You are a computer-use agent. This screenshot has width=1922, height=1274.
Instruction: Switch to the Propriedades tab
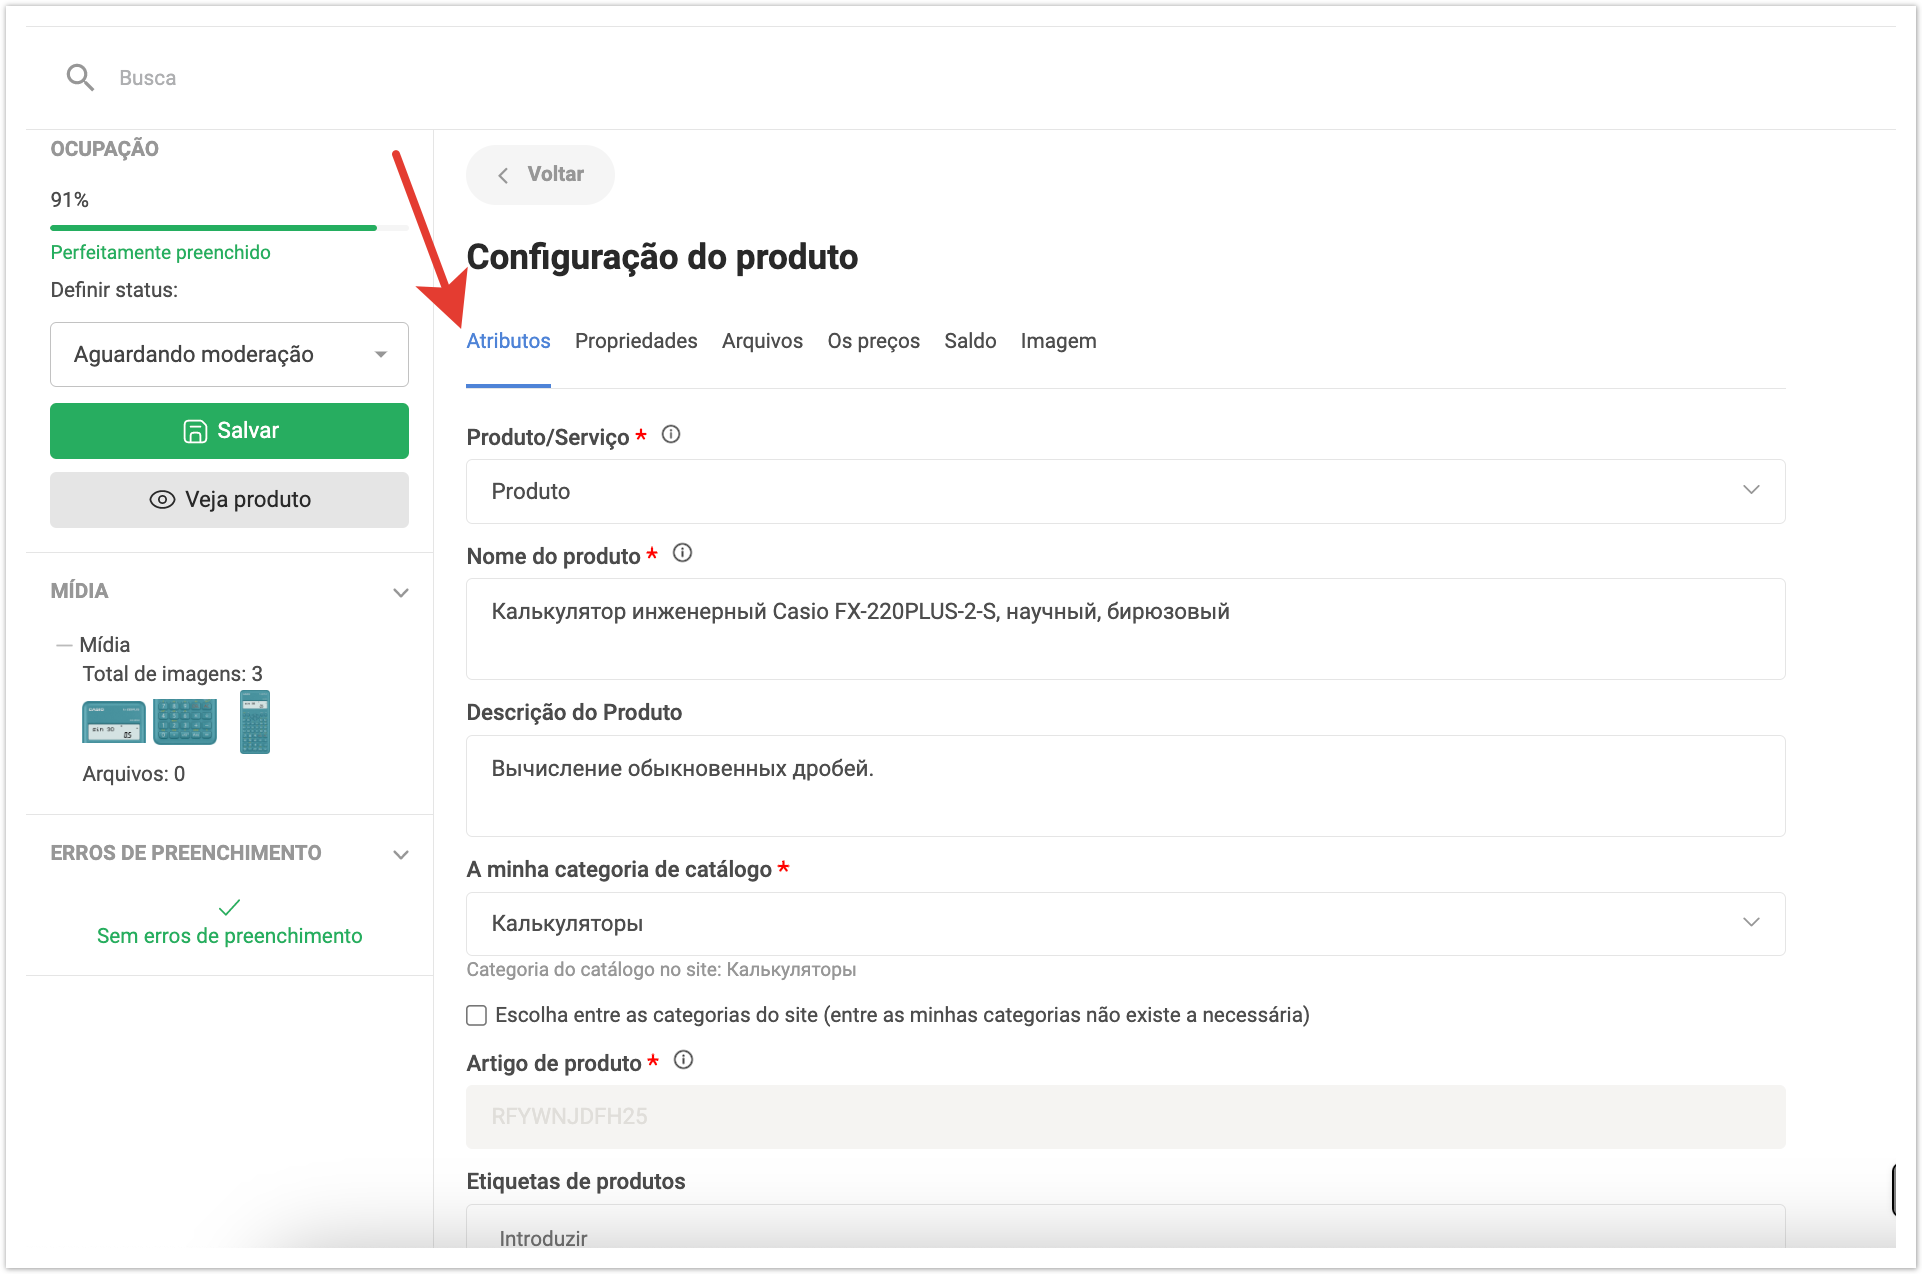(636, 341)
